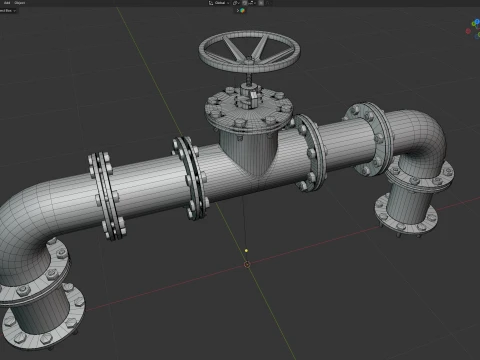This screenshot has height=360, width=480.
Task: Click the green Y axis on navigation gizmo
Action: pyautogui.click(x=474, y=24)
